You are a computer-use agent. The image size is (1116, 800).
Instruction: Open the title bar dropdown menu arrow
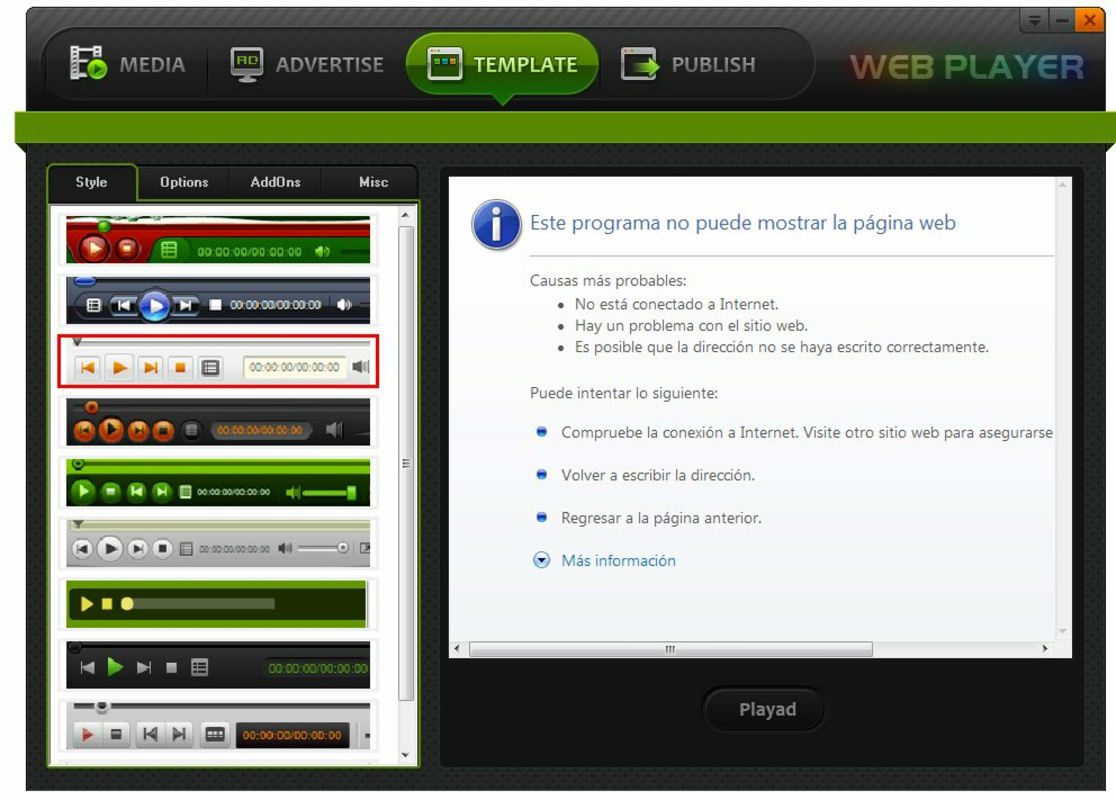point(1034,21)
